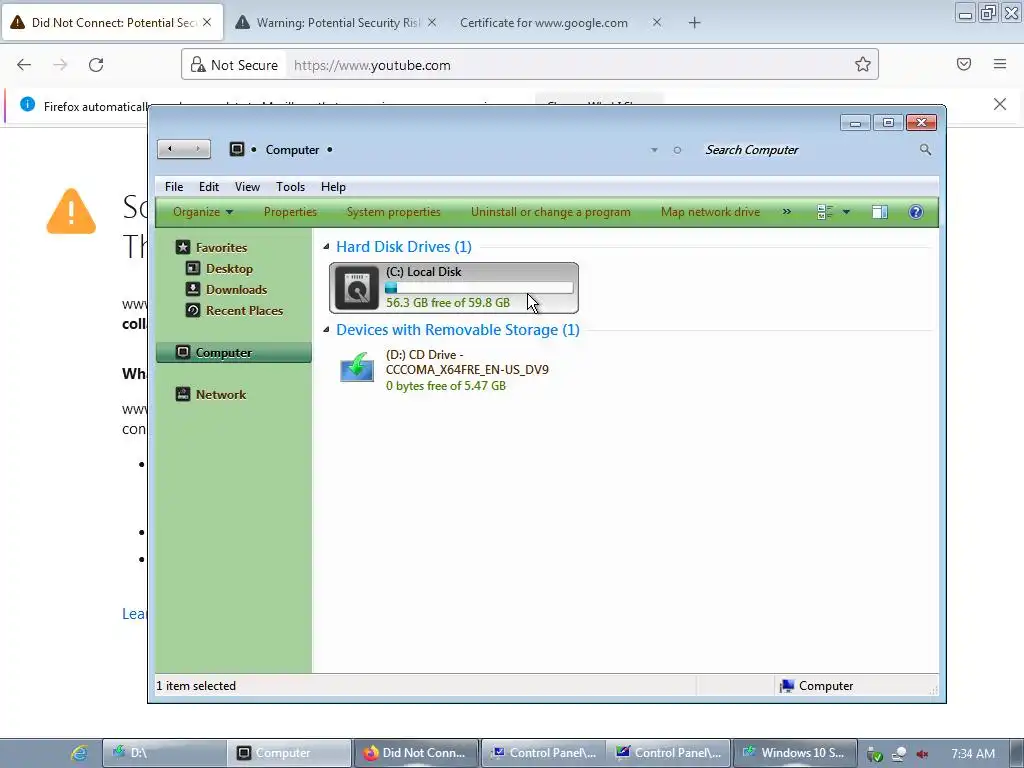Open the Tools menu
The height and width of the screenshot is (768, 1024).
pyautogui.click(x=290, y=187)
